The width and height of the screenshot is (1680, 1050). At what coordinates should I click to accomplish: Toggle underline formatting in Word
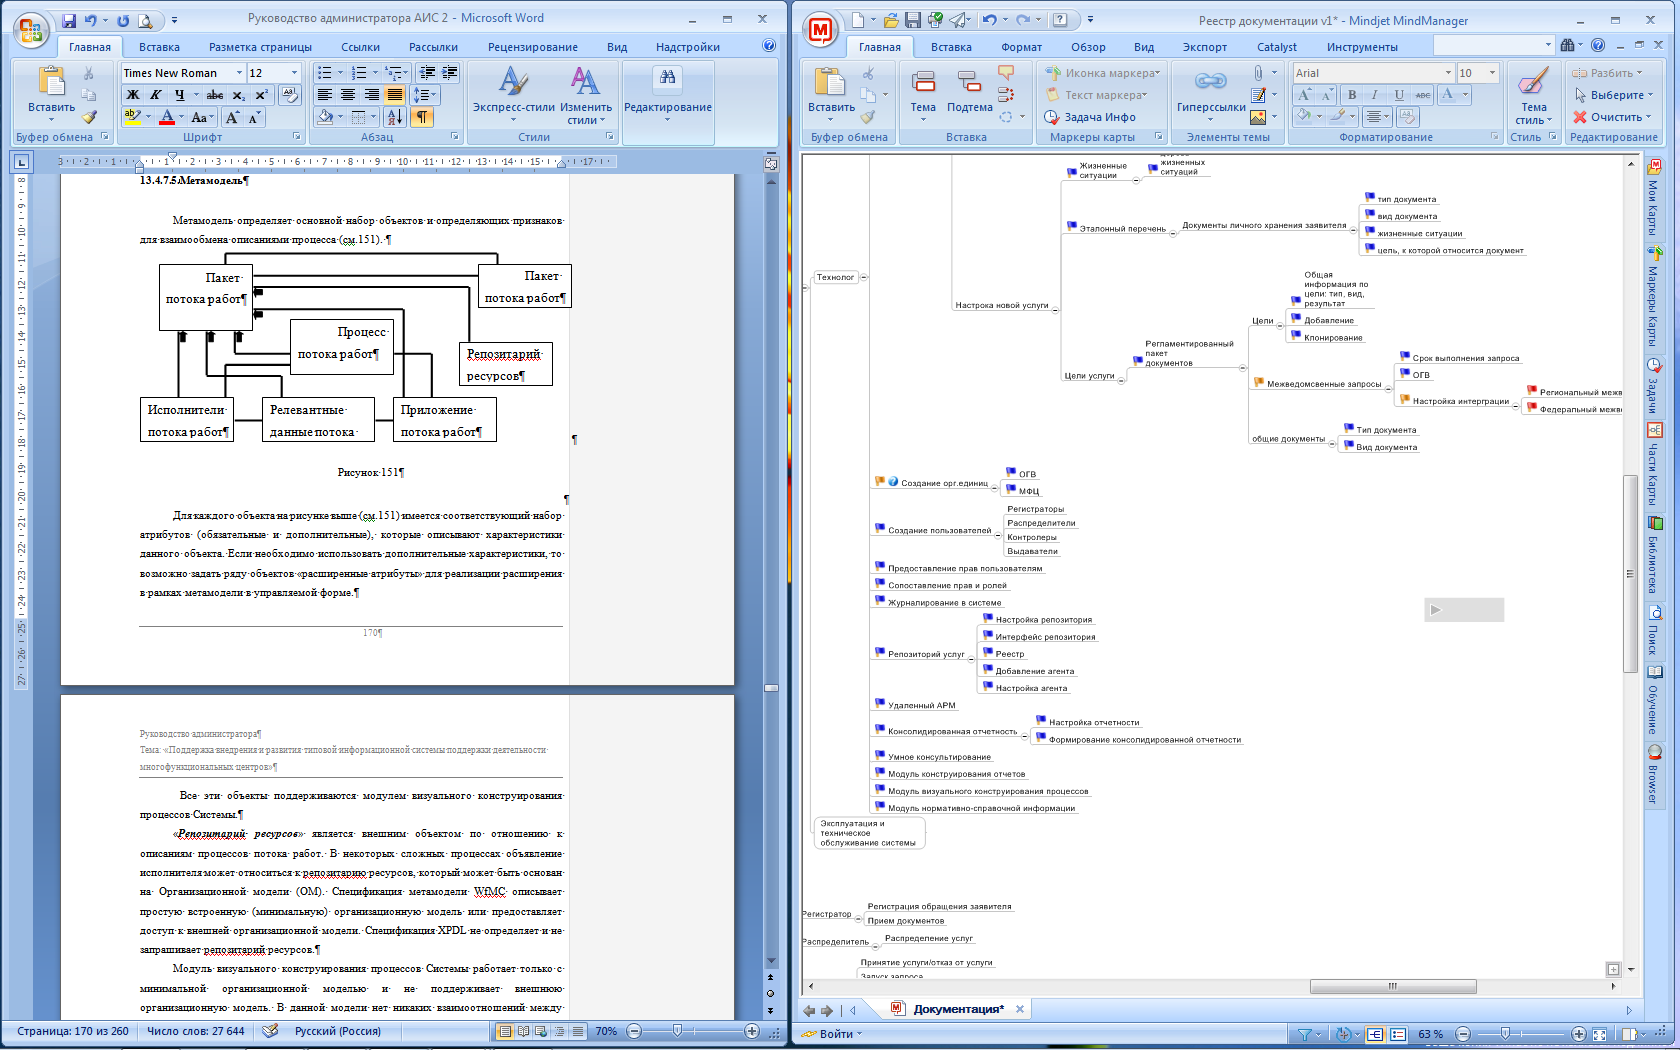pos(179,95)
